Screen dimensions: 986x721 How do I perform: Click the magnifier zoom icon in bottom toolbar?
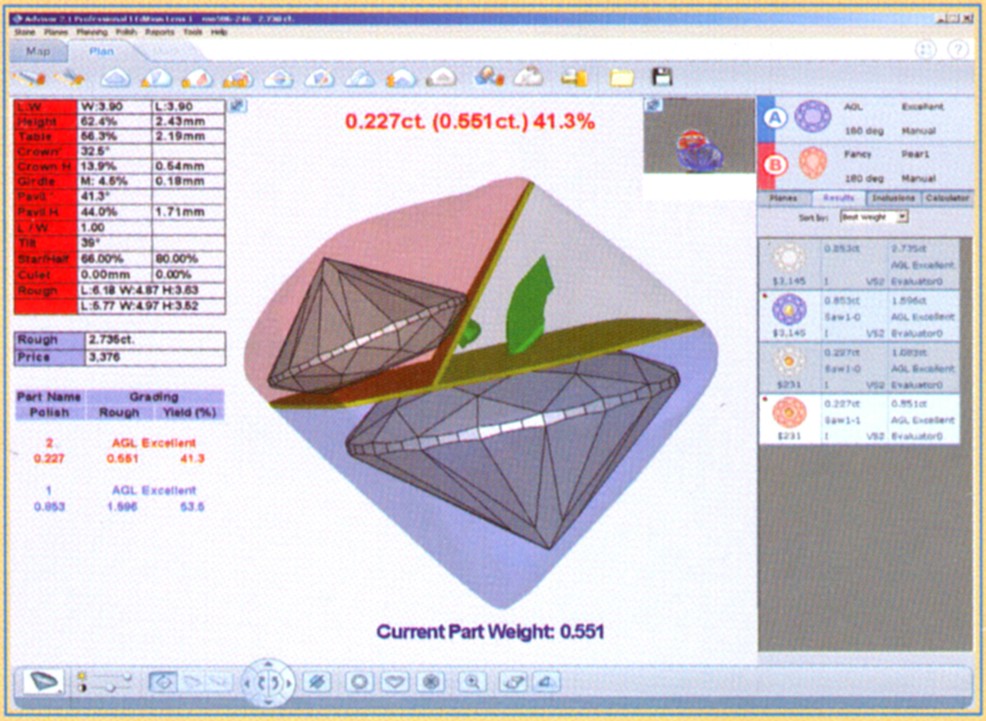pyautogui.click(x=472, y=681)
